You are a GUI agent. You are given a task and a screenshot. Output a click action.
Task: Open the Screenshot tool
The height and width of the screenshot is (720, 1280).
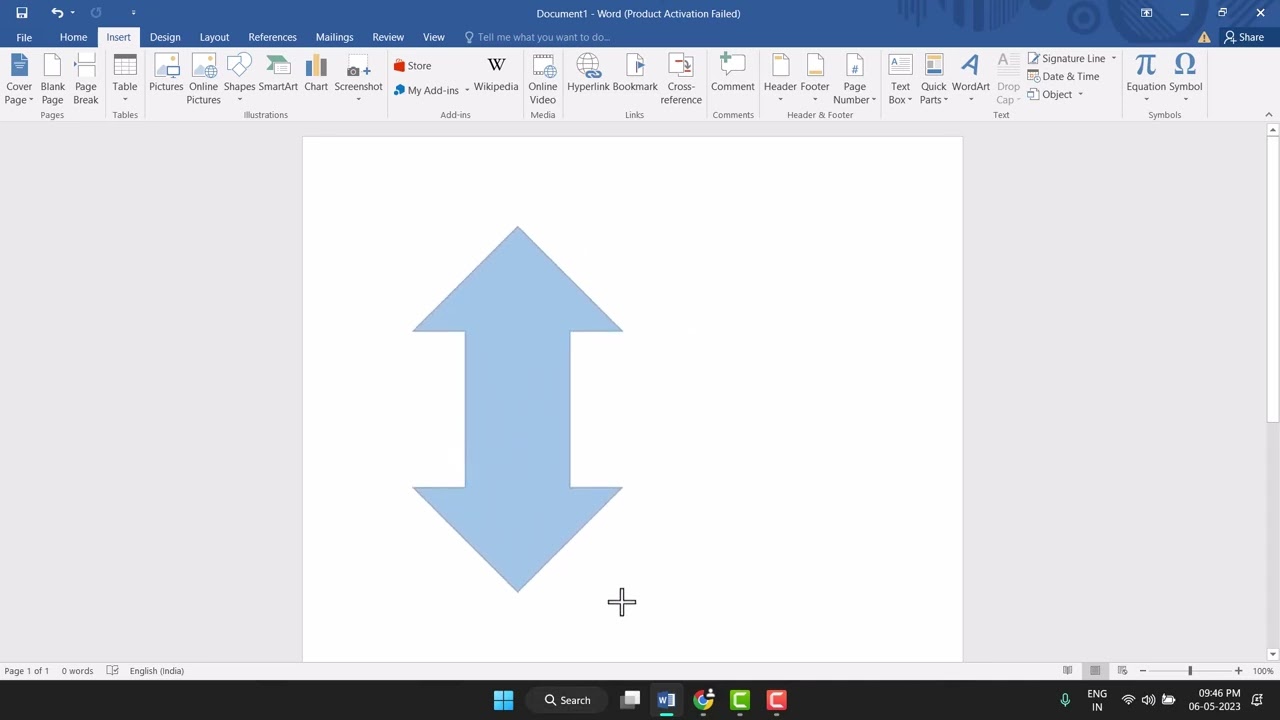pos(358,80)
